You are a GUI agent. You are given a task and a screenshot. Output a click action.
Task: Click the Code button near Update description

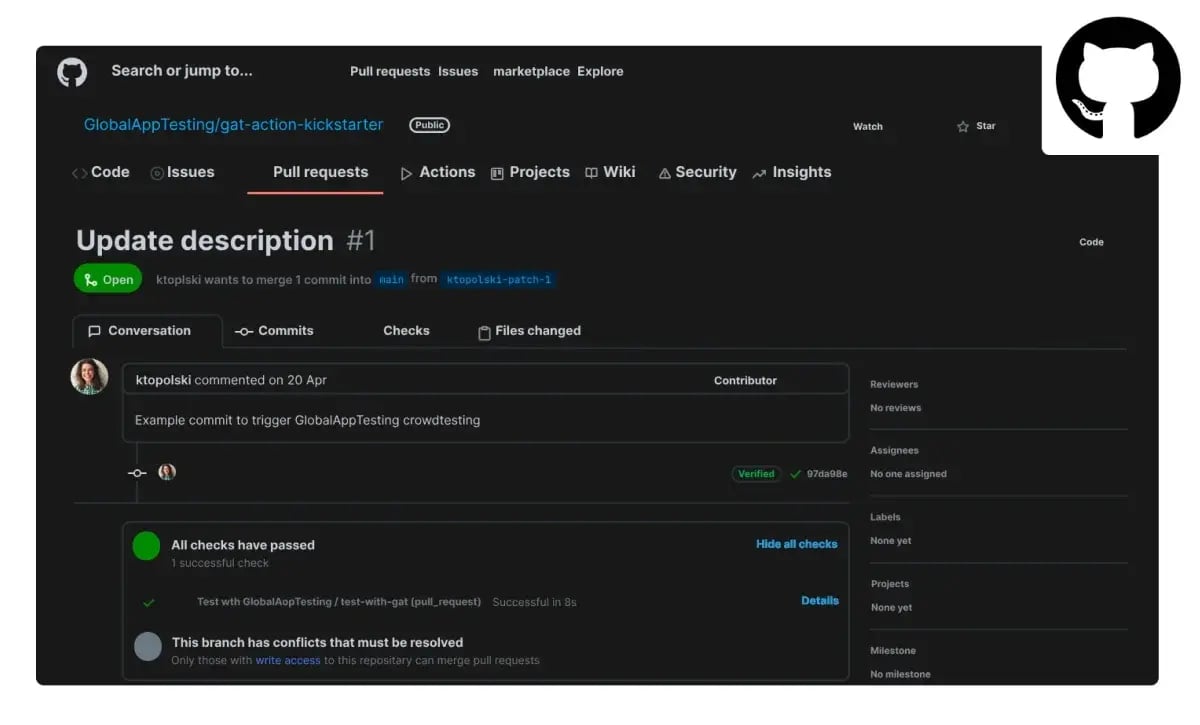click(x=1091, y=241)
